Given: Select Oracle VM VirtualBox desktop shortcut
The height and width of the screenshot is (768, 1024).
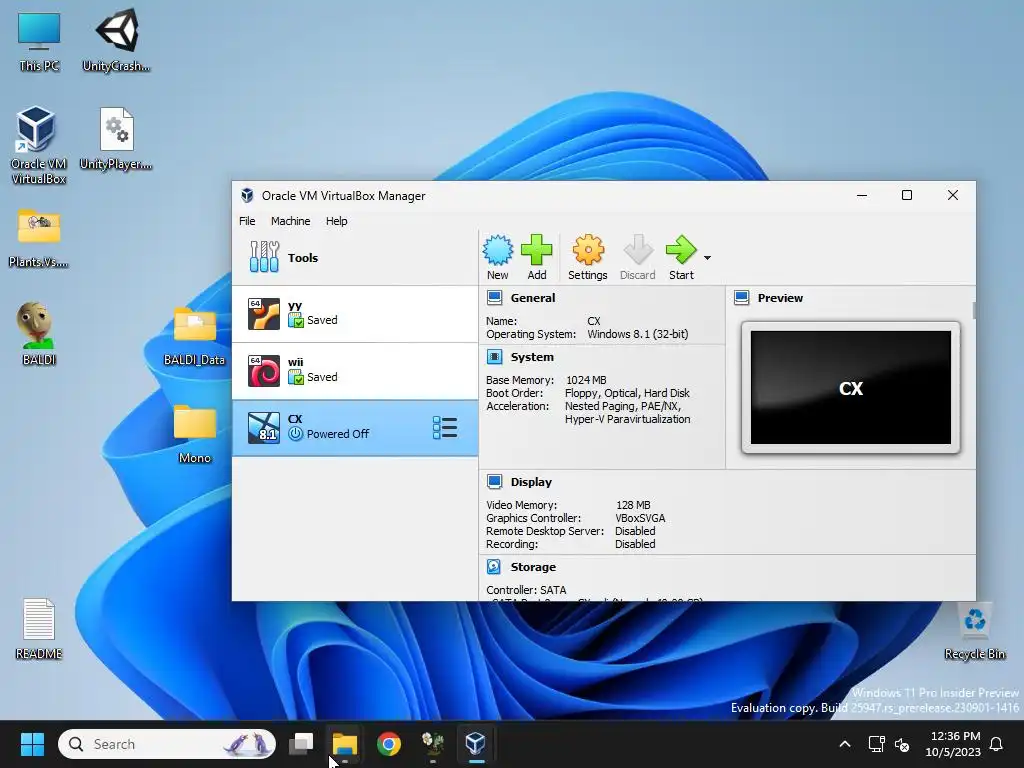Looking at the screenshot, I should click(38, 145).
